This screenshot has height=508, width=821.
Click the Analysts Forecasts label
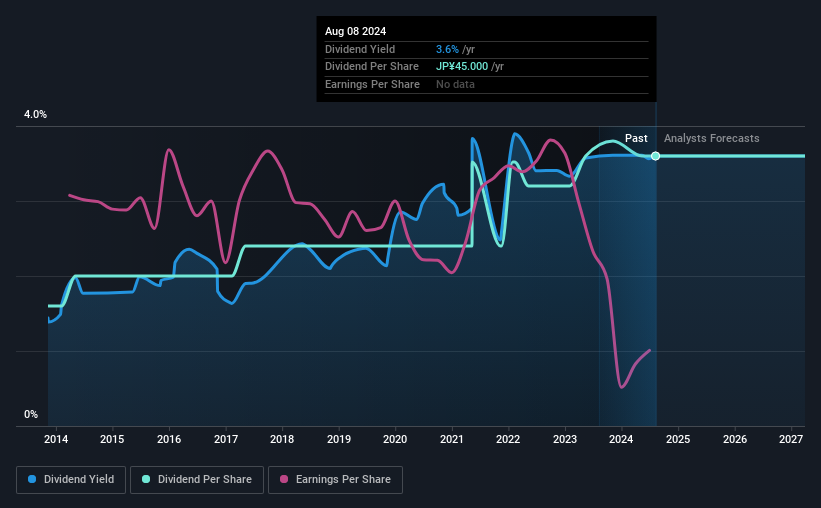point(712,138)
